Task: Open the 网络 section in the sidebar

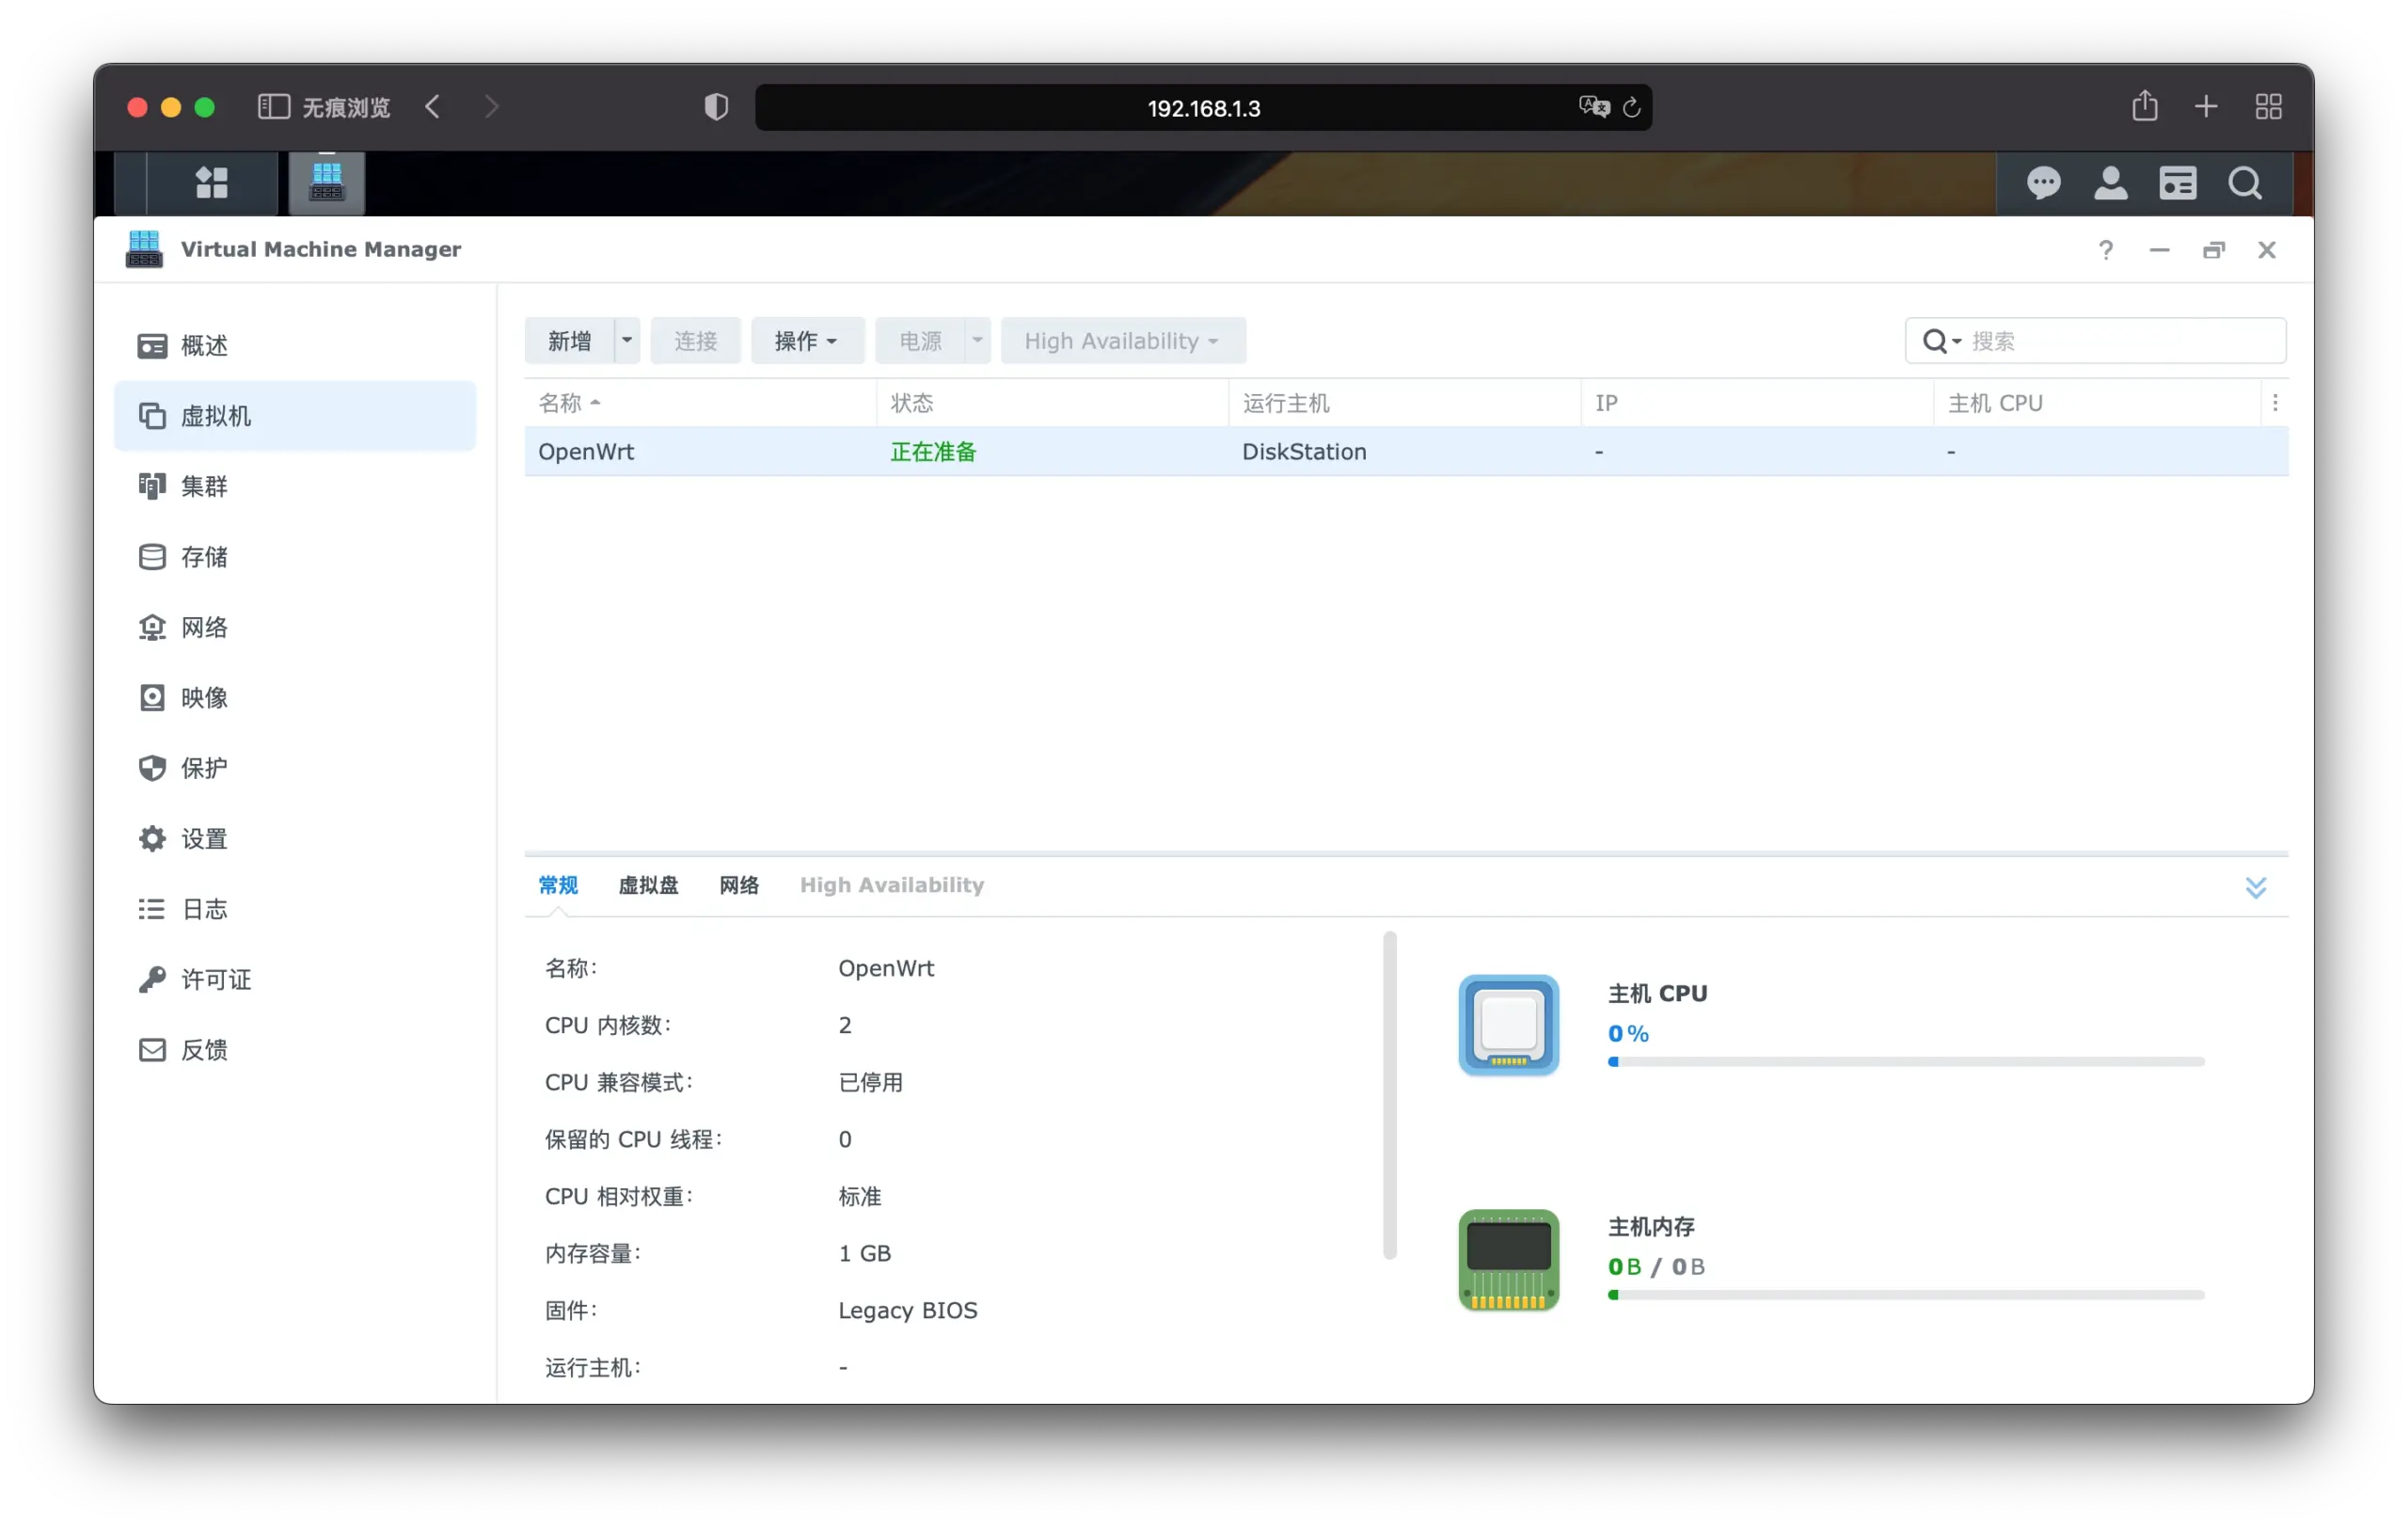Action: [x=295, y=627]
